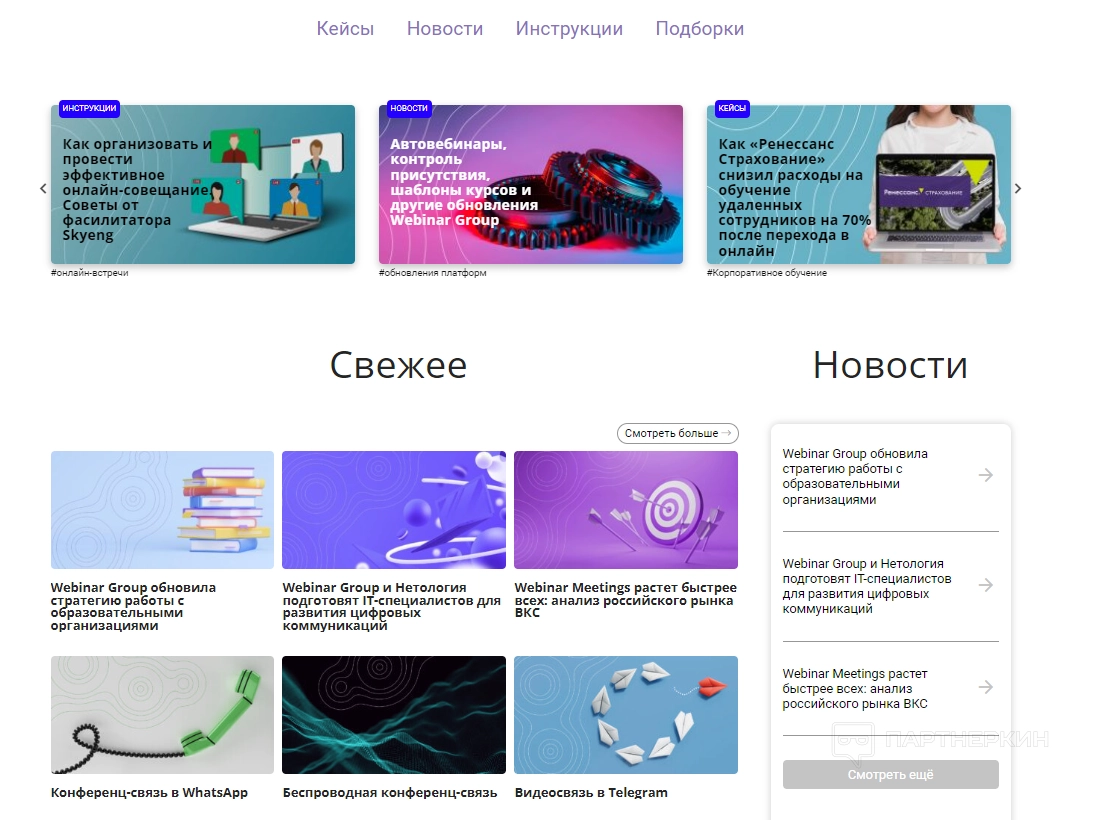Open card title Webinar Meetings растет быстрее
1100x820 pixels.
pyautogui.click(x=626, y=600)
